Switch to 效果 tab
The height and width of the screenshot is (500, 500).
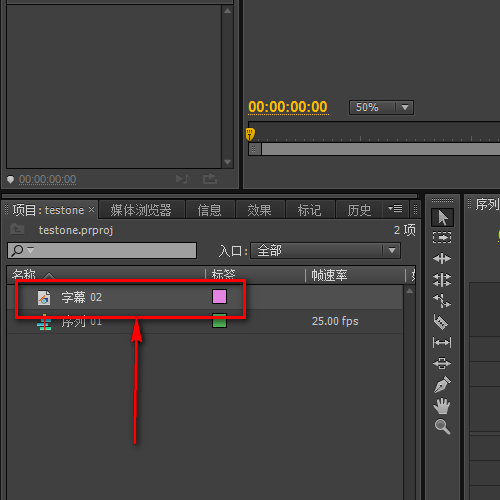coord(259,210)
